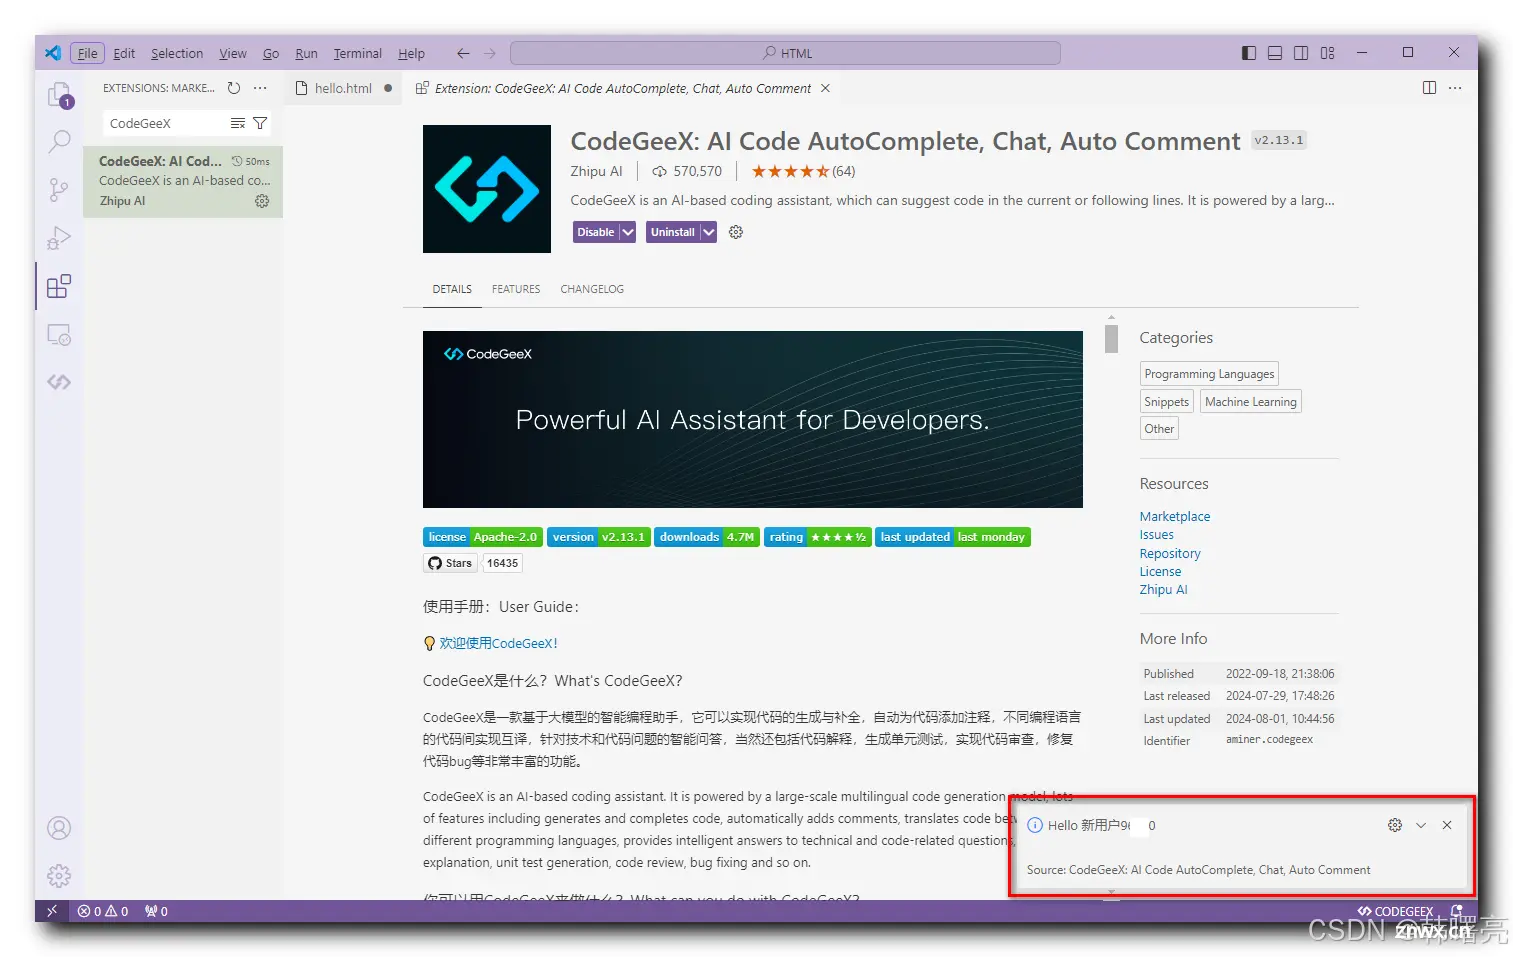The image size is (1513, 957).
Task: Disable the CodeGeeX extension
Action: point(596,232)
